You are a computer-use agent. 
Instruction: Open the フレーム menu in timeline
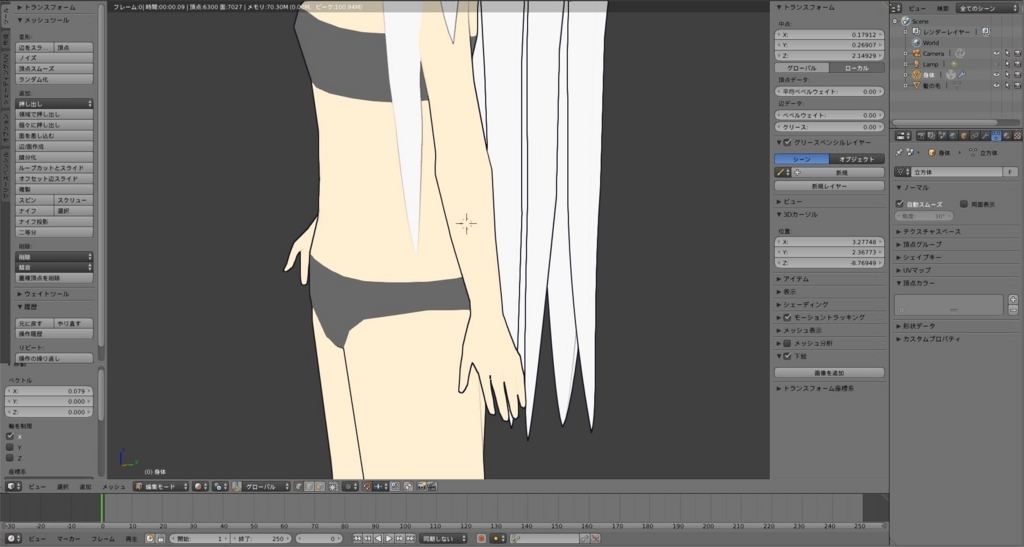coord(103,539)
